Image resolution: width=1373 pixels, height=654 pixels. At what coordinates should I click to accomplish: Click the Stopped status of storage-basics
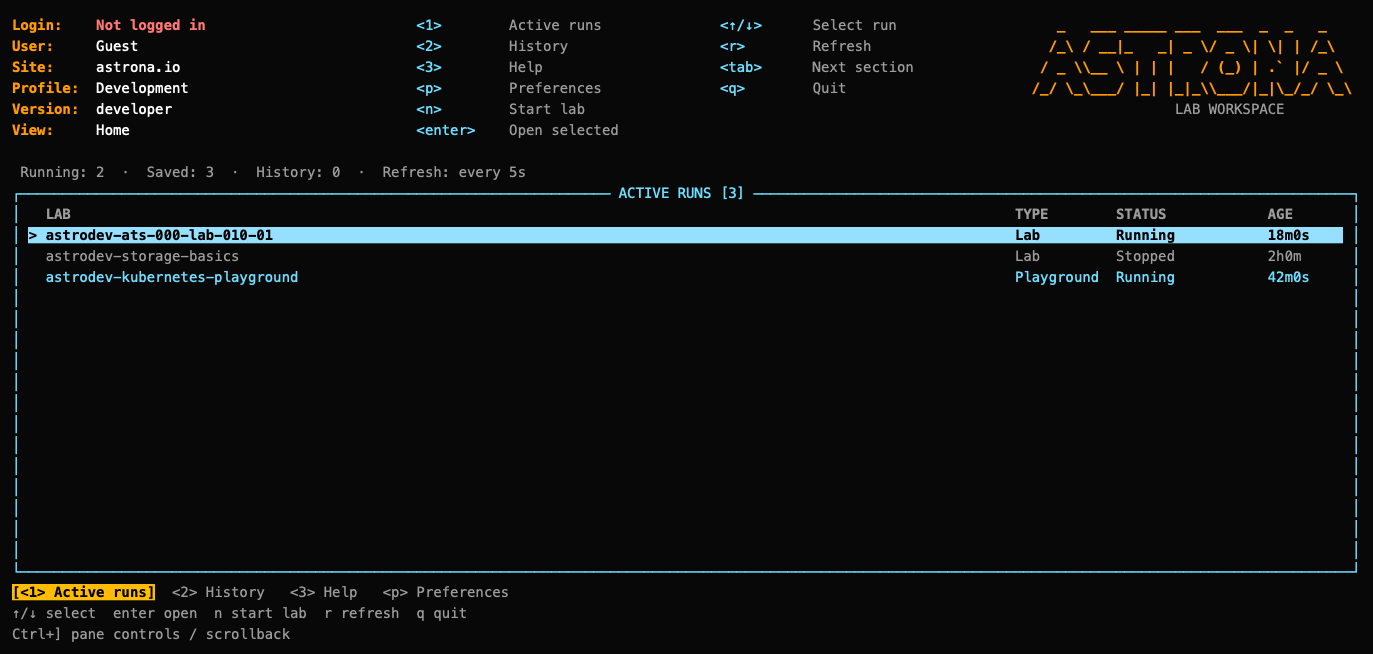pyautogui.click(x=1145, y=256)
